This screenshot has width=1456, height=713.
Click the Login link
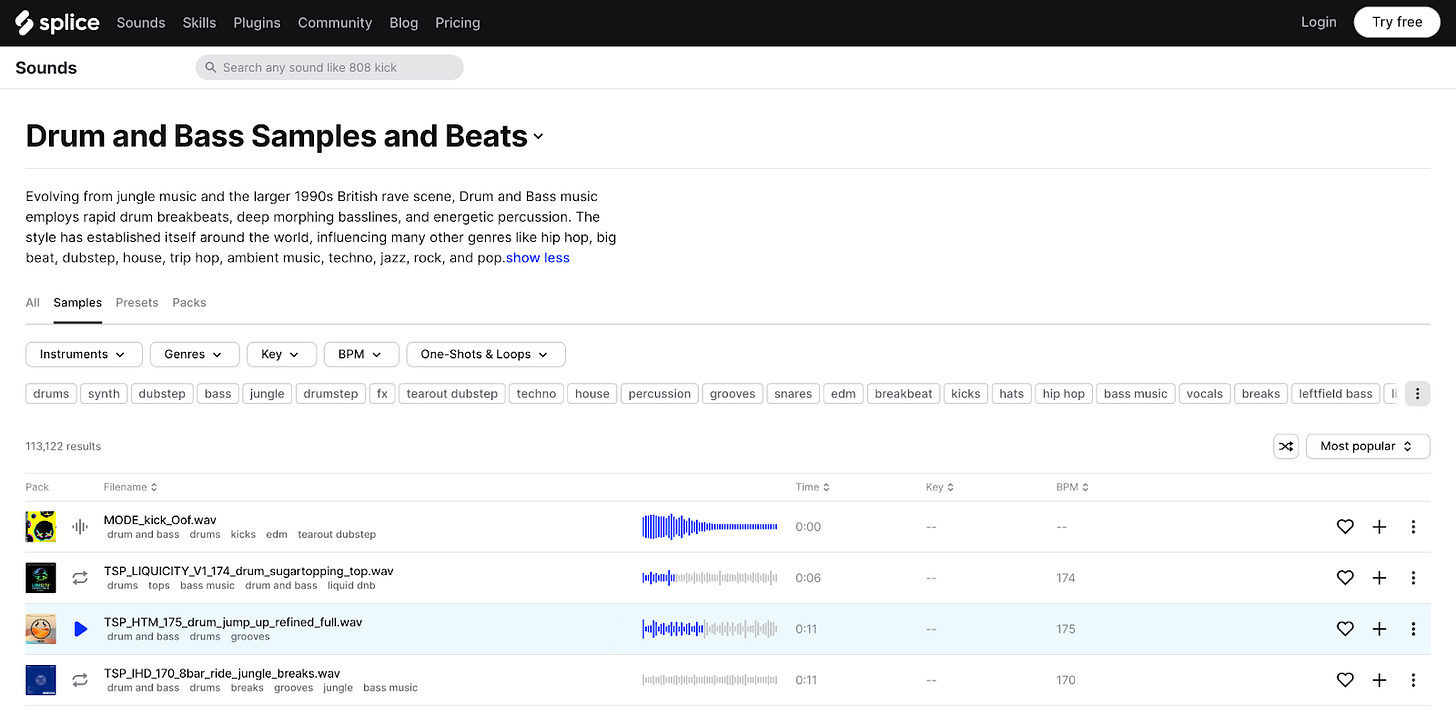point(1318,22)
